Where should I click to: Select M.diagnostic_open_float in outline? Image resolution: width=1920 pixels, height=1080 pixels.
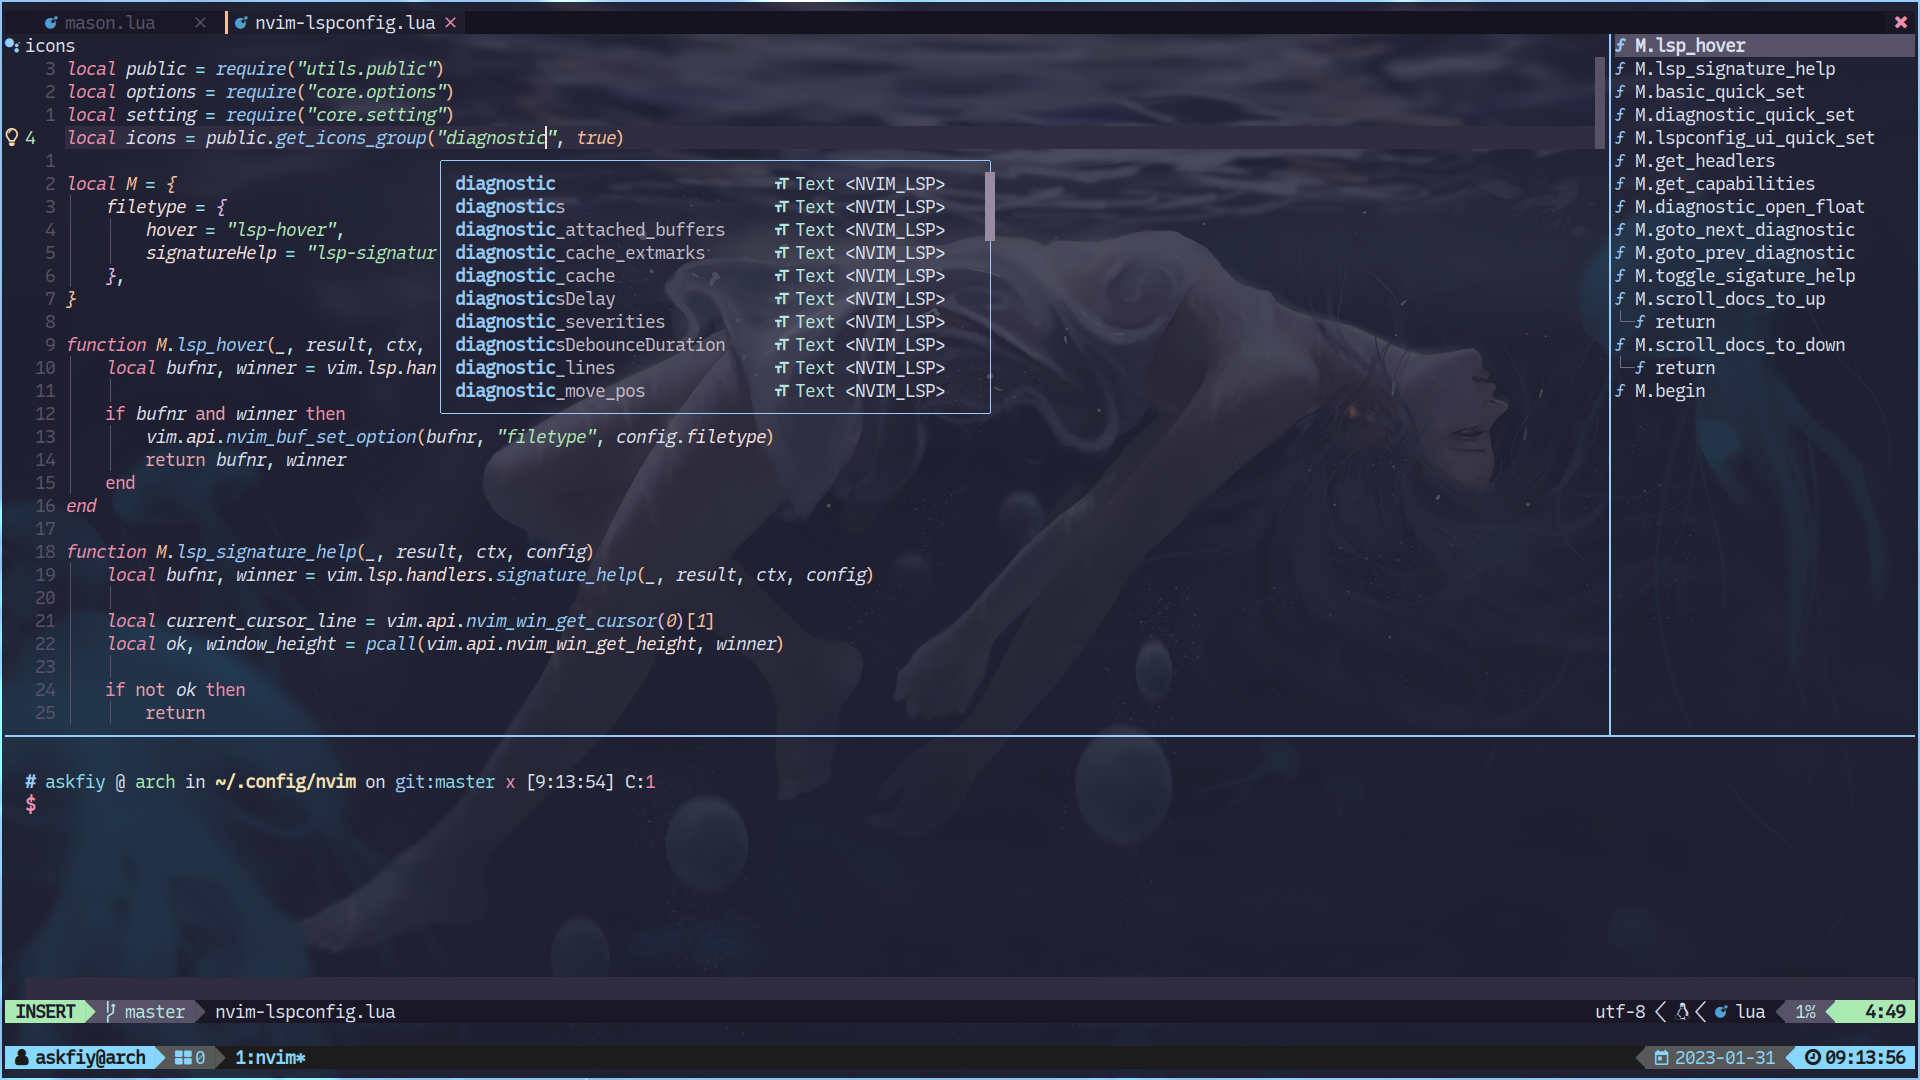tap(1749, 206)
